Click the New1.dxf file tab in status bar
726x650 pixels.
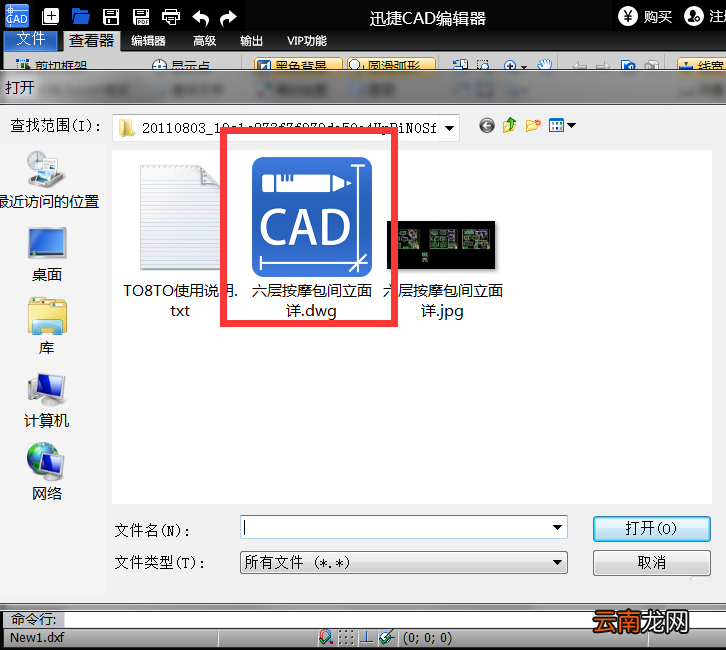tap(37, 638)
